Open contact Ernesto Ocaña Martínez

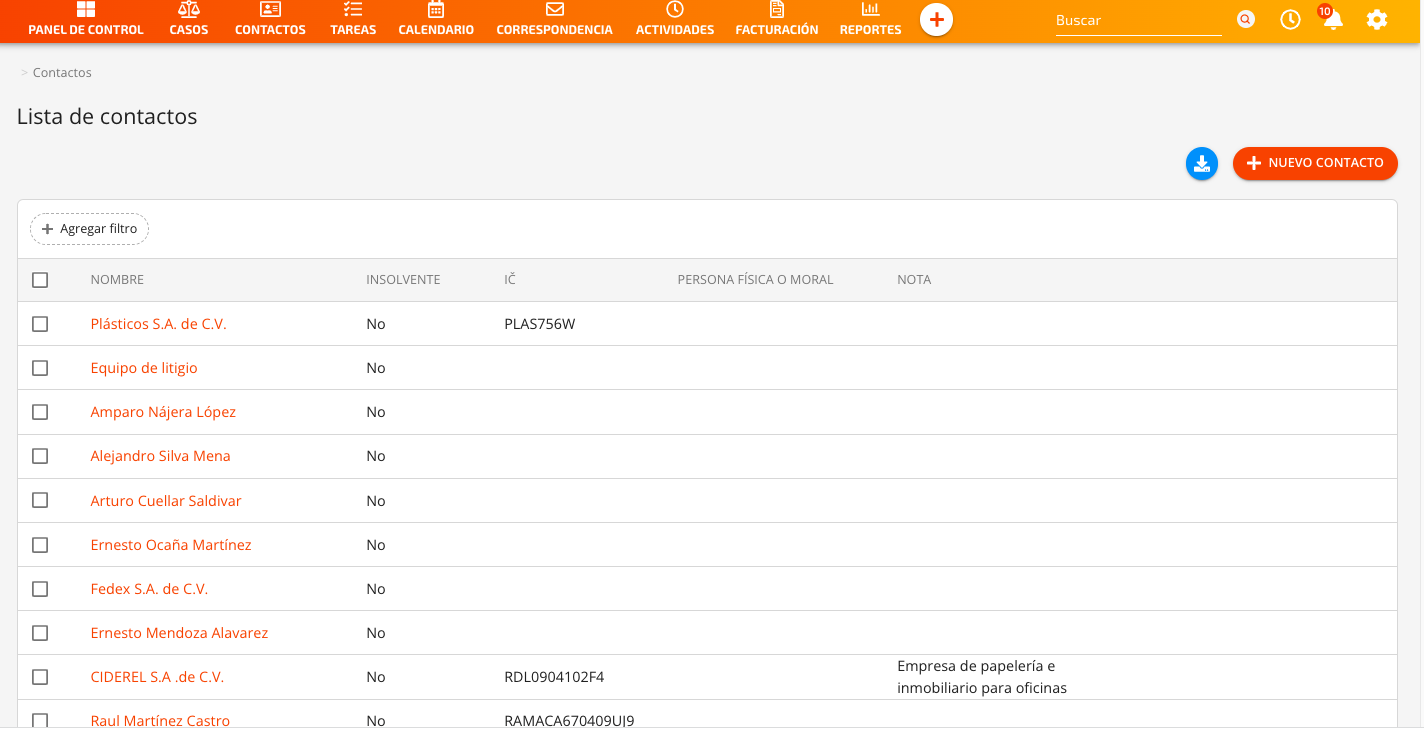point(171,545)
